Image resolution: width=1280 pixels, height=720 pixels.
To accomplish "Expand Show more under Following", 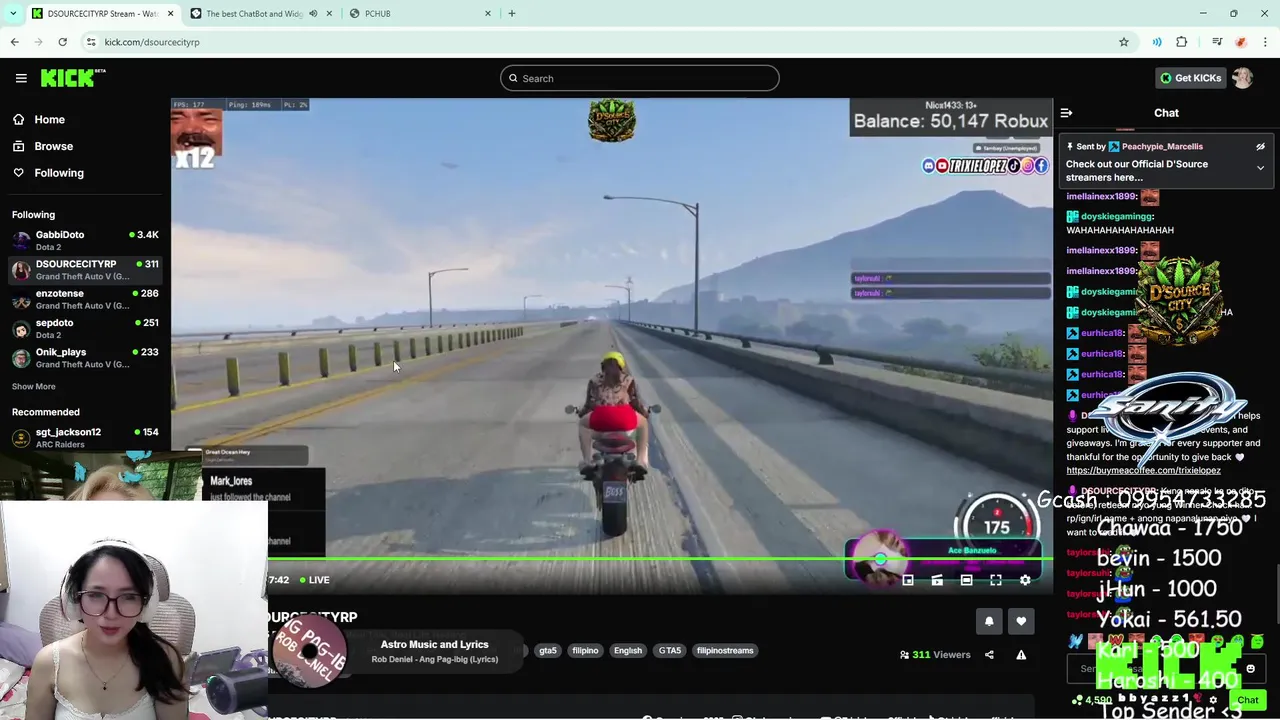I will pyautogui.click(x=33, y=386).
